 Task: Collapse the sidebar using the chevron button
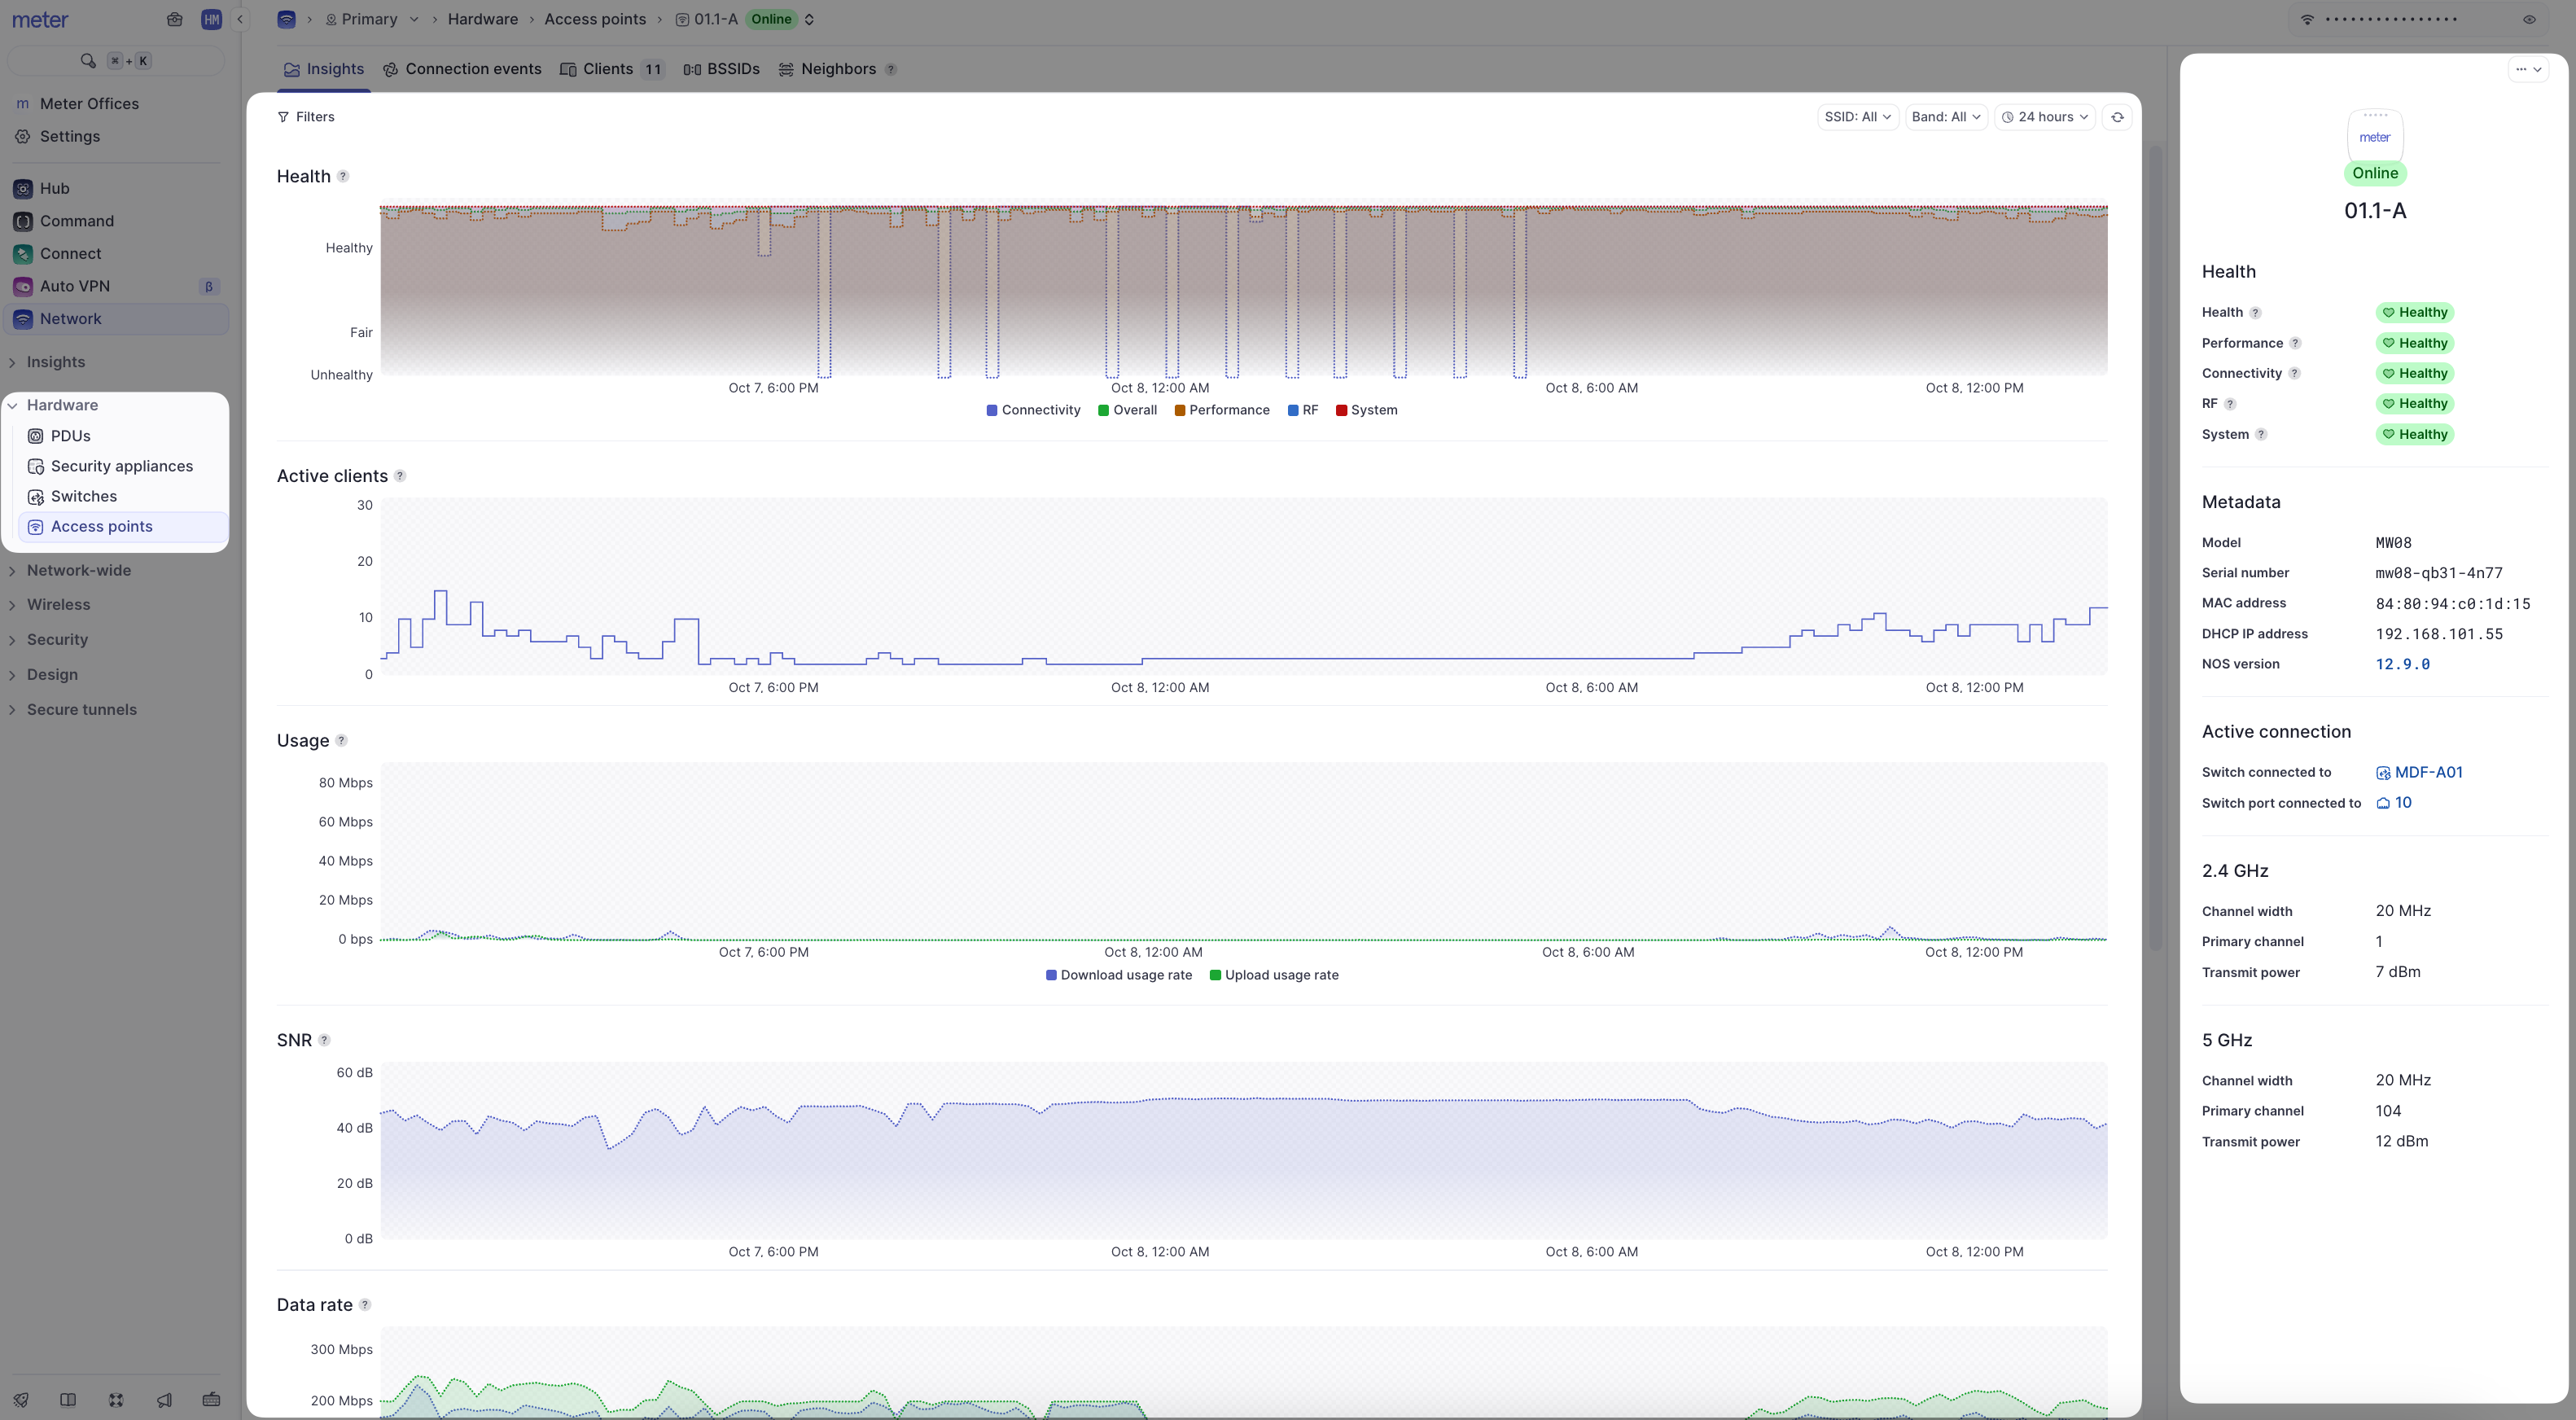pos(240,19)
